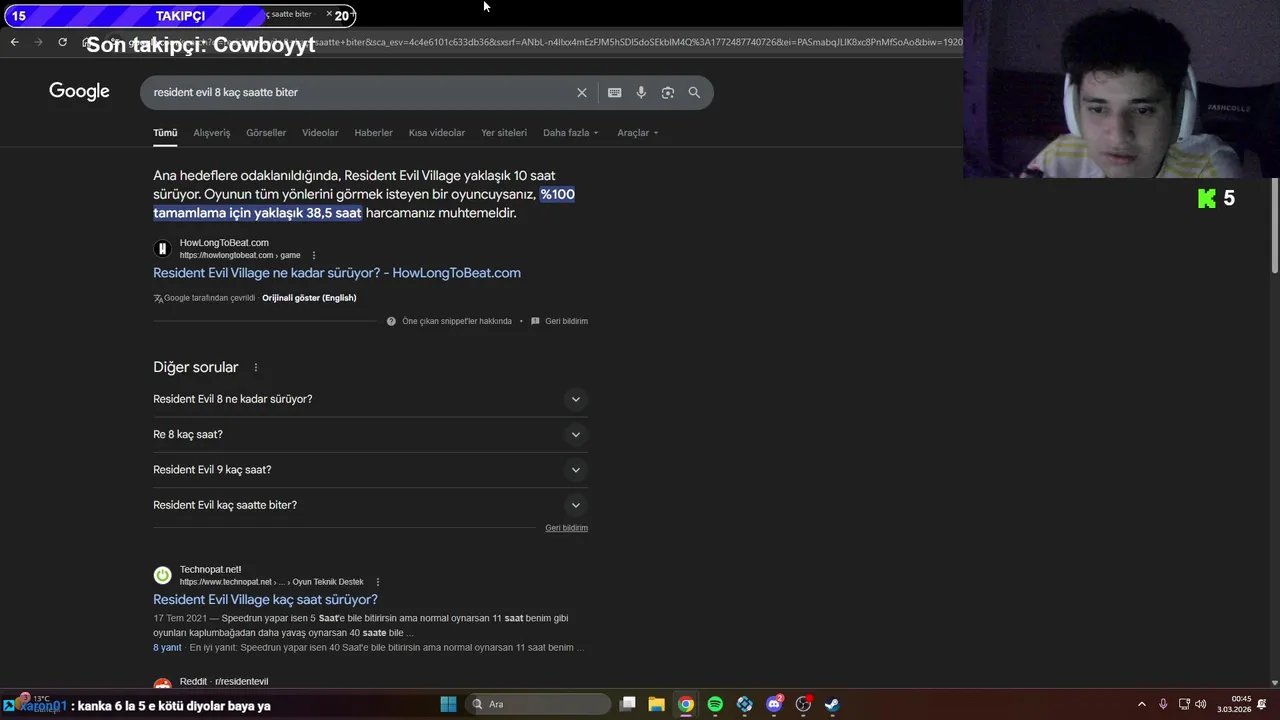Screen dimensions: 1280x720
Task: Open 'Resident Evil Village kaç saat sürüyor?' Technopat link
Action: tap(265, 599)
